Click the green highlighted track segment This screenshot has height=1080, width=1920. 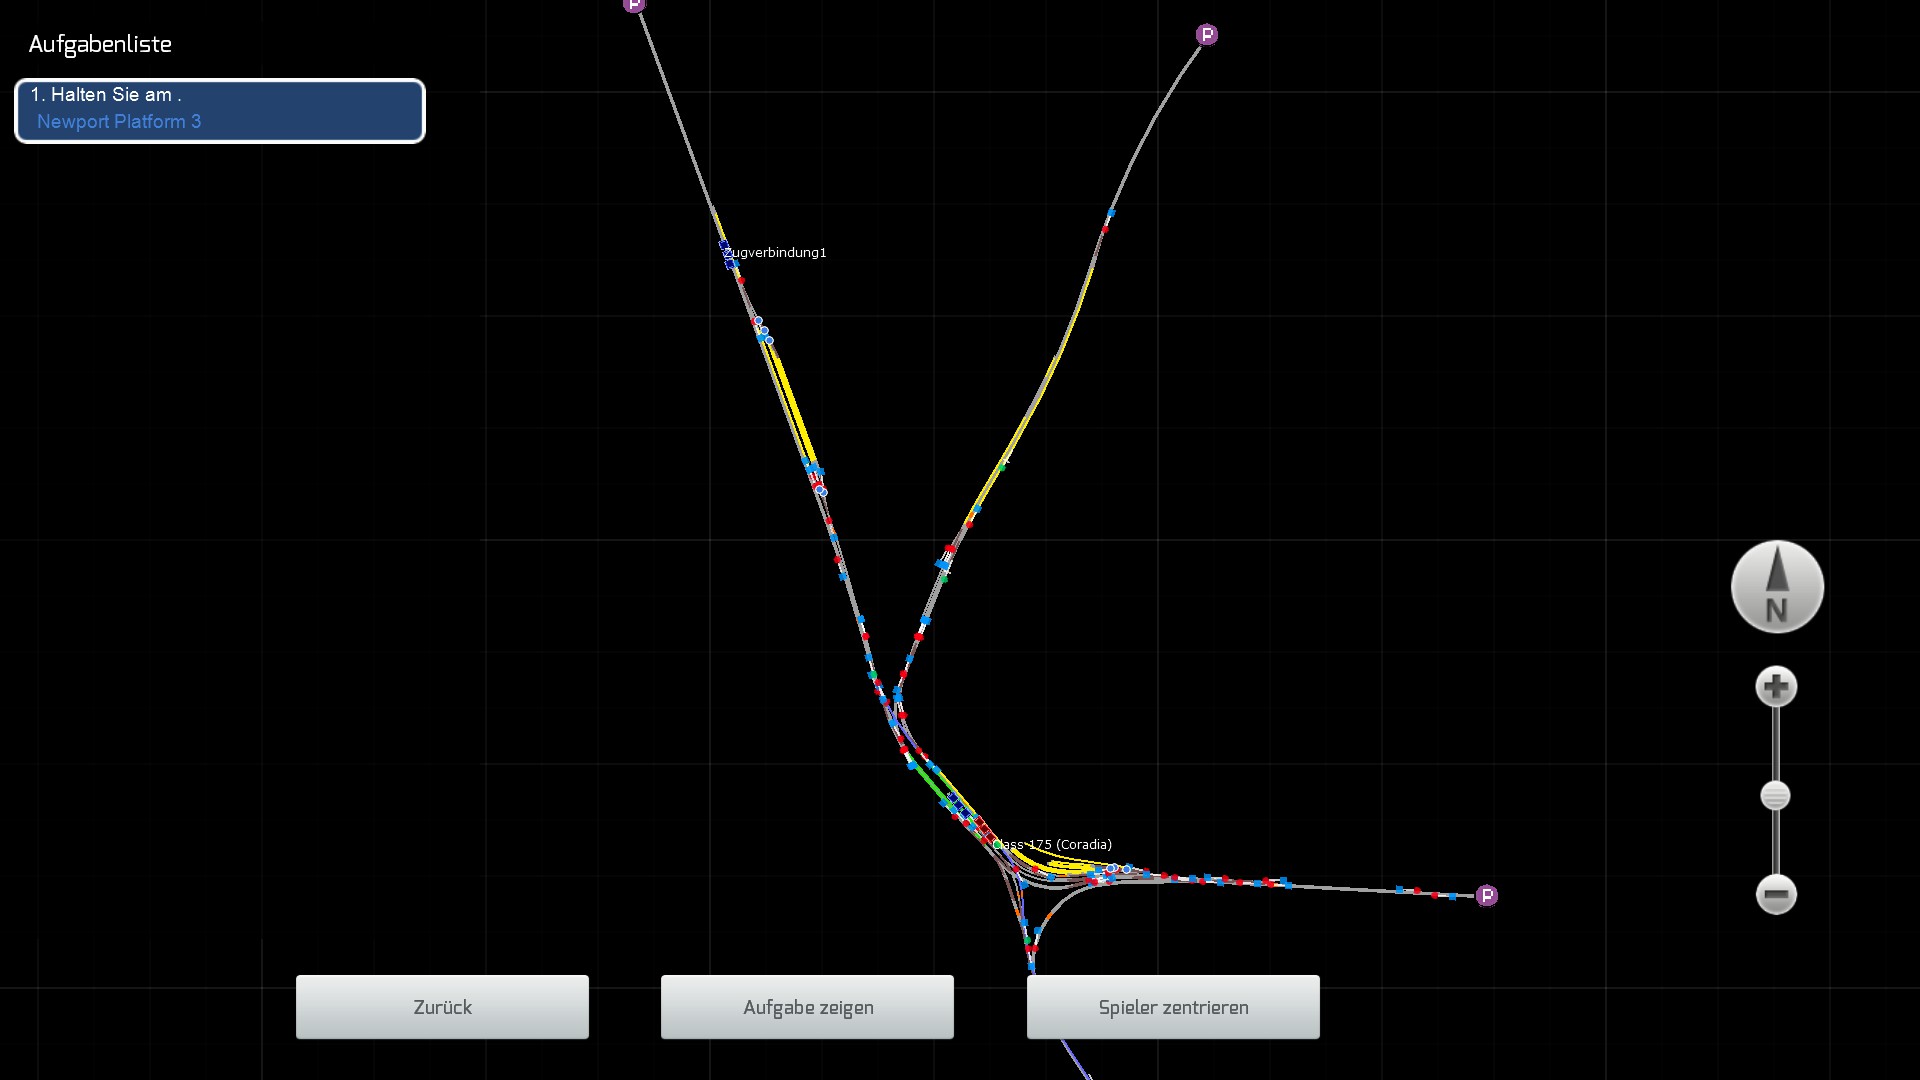(x=929, y=783)
